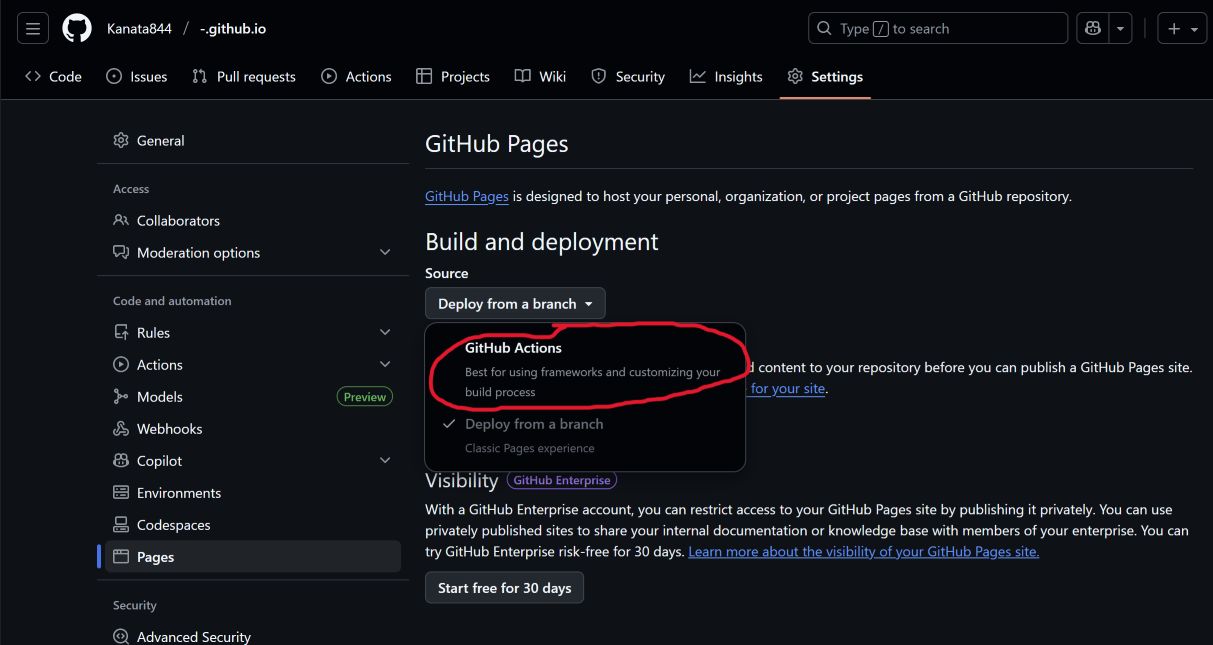Click inside the search field
This screenshot has width=1213, height=645.
[937, 28]
